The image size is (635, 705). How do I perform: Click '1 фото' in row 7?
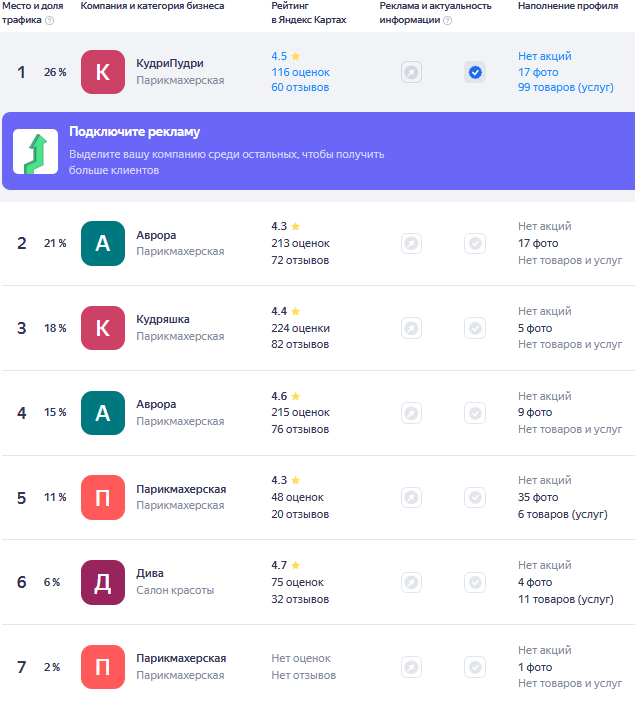(x=535, y=667)
